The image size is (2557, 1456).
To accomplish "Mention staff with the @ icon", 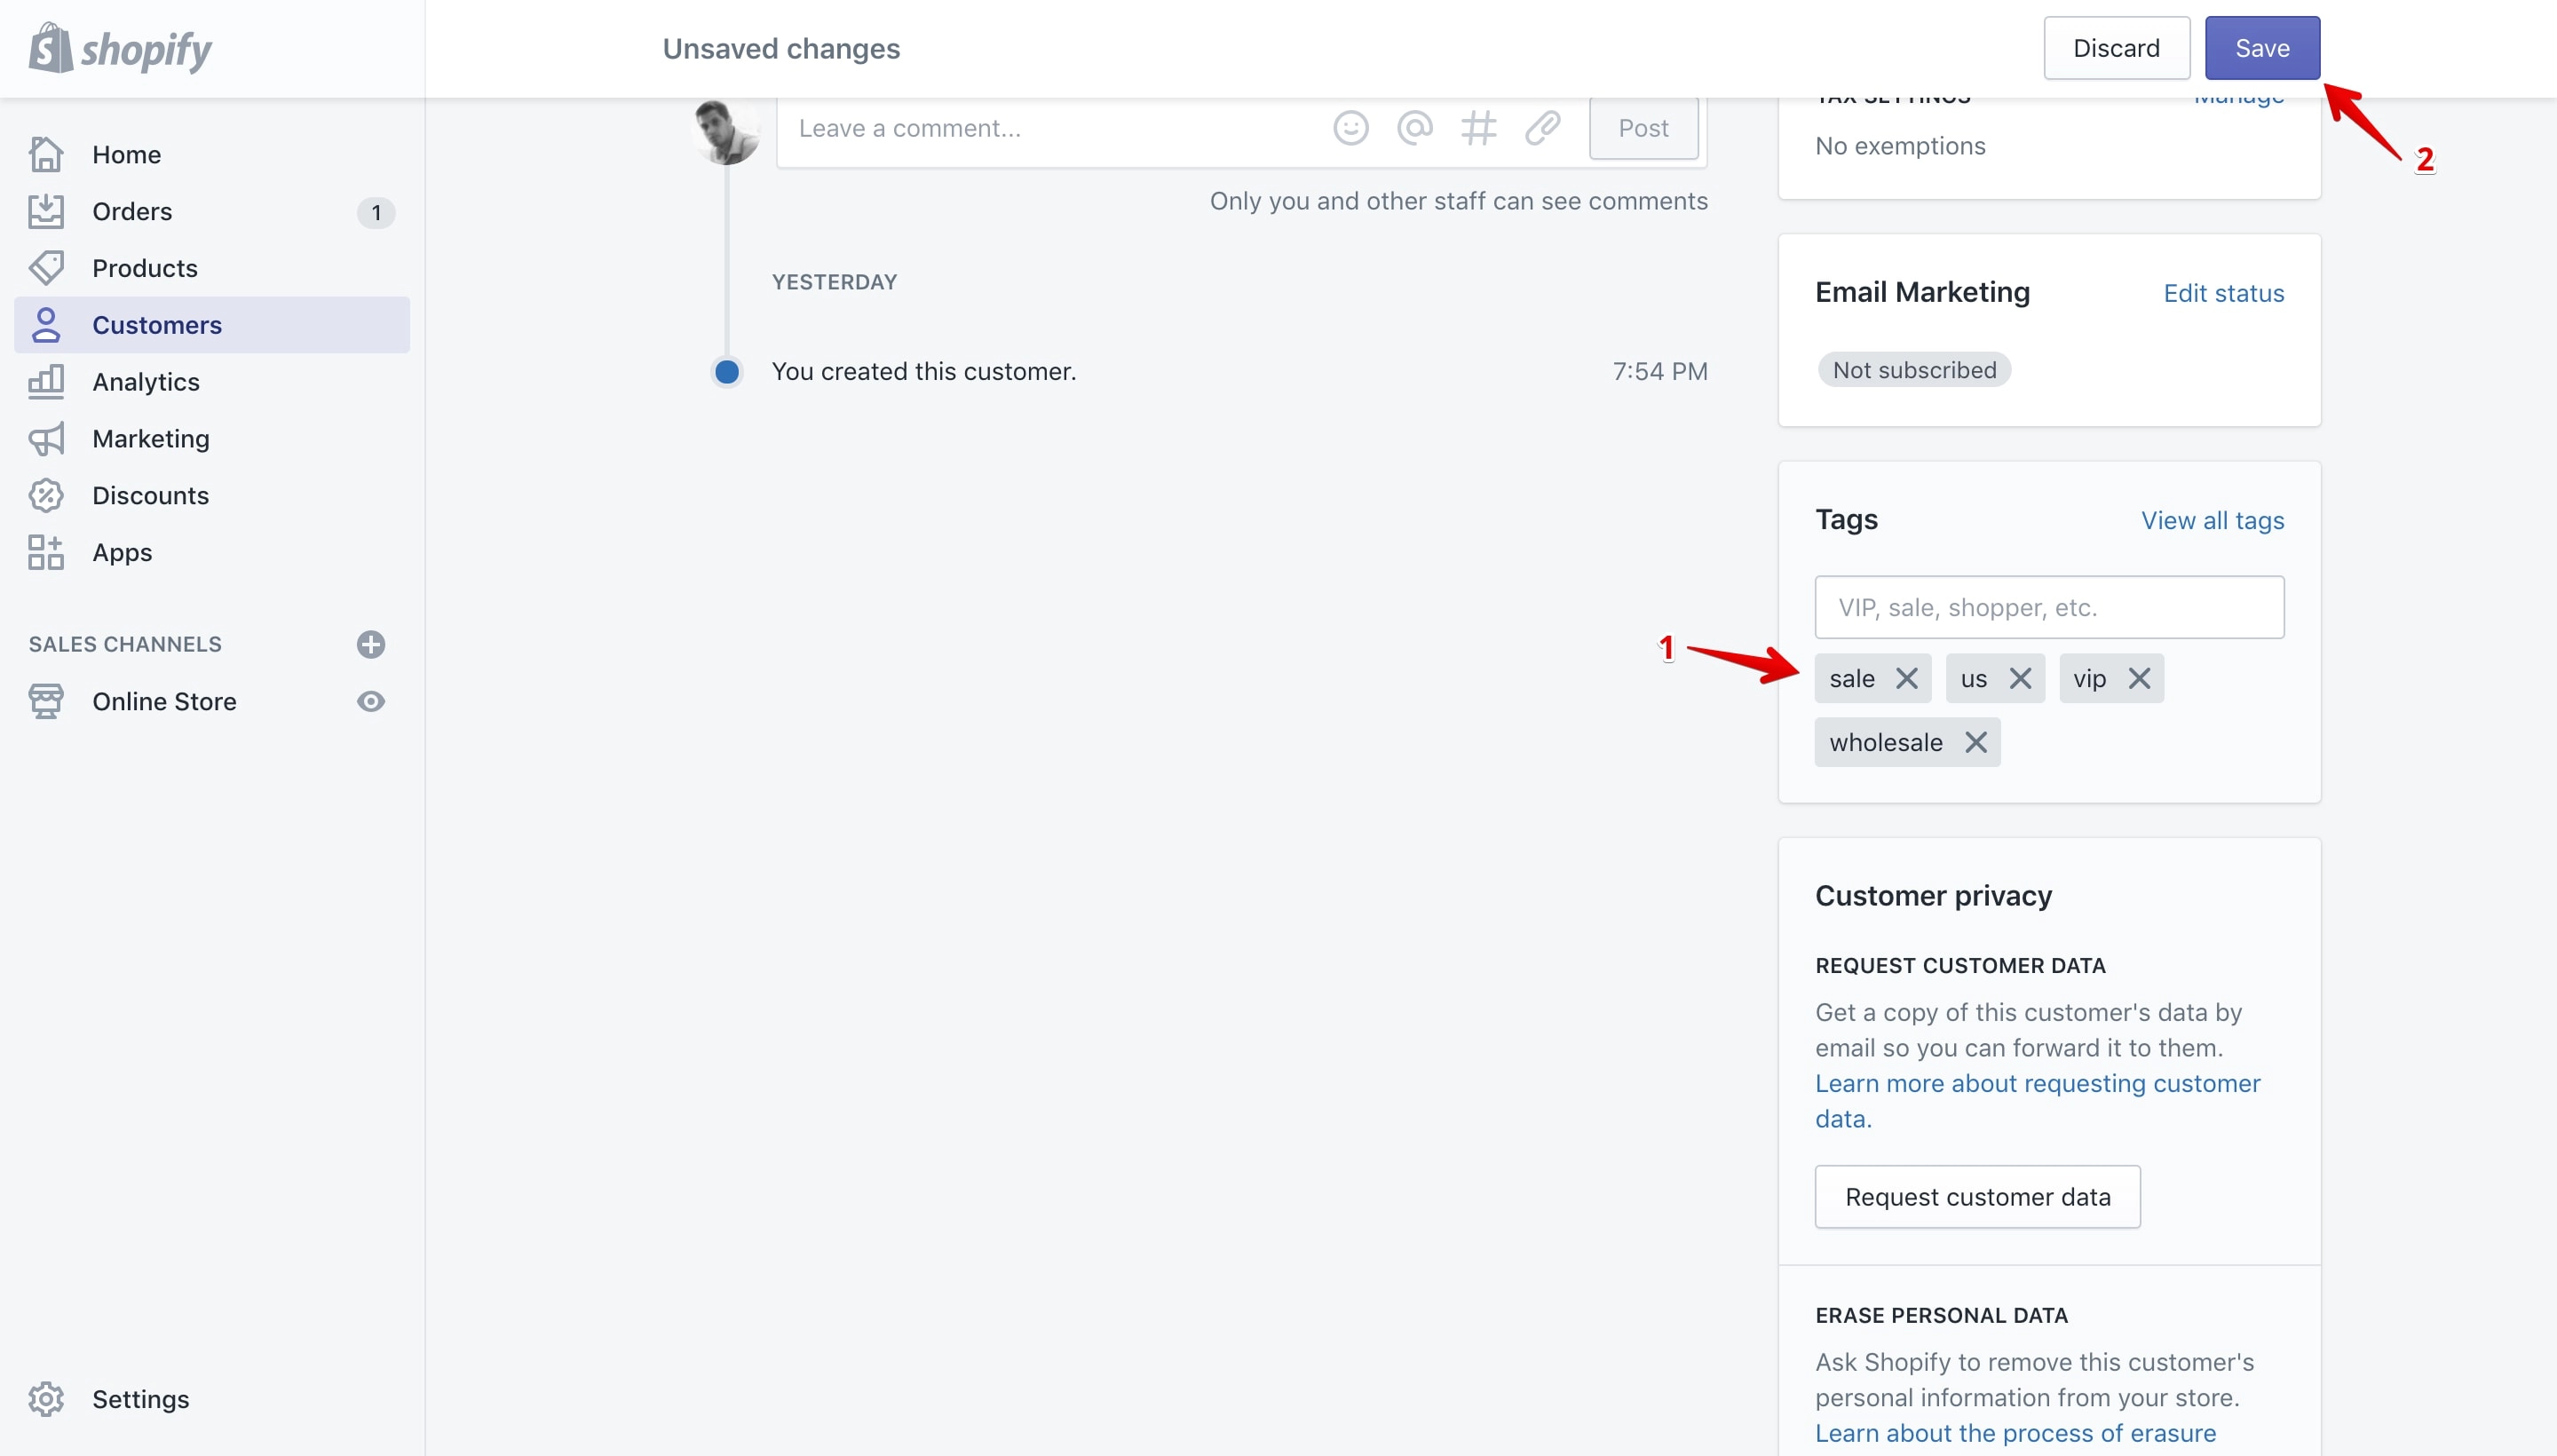I will (x=1414, y=128).
